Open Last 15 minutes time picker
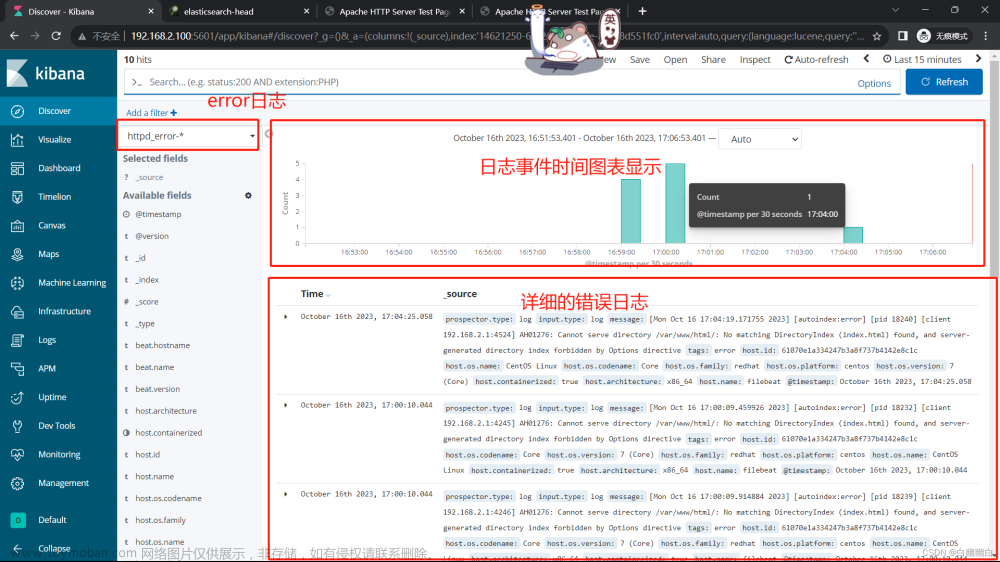Screen dimensions: 1000x562 point(922,59)
